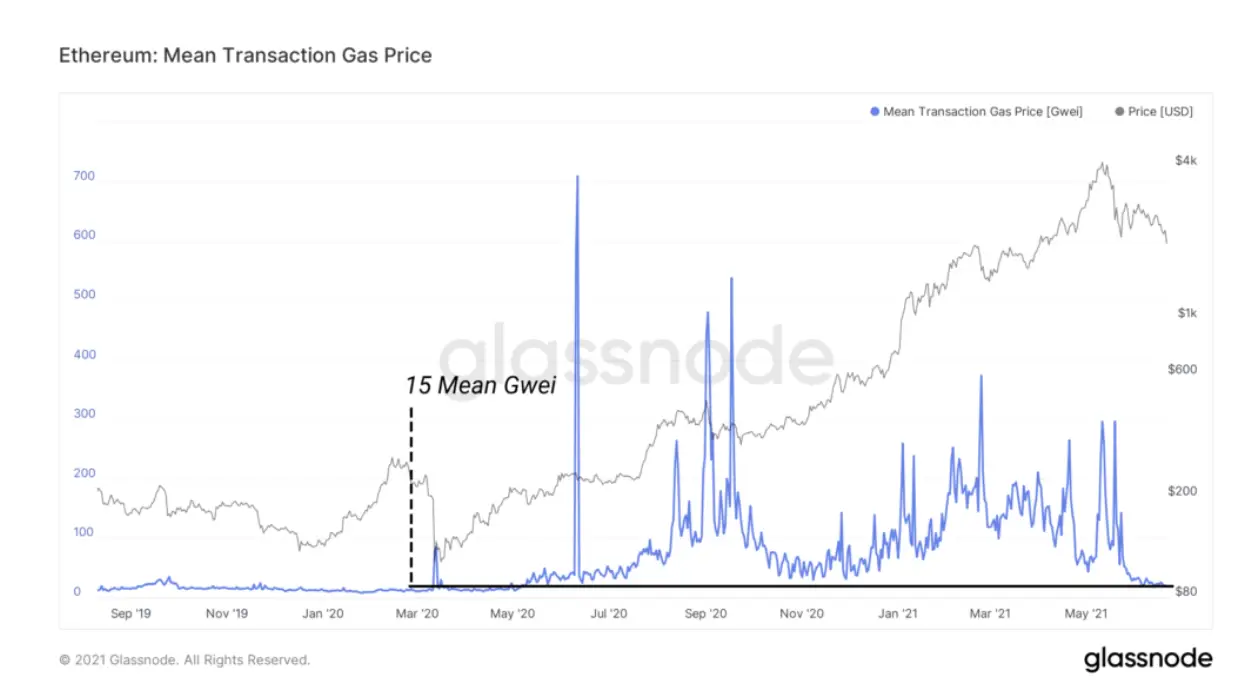This screenshot has height=684, width=1252.
Task: Select the May '21 x-axis label
Action: (1086, 613)
